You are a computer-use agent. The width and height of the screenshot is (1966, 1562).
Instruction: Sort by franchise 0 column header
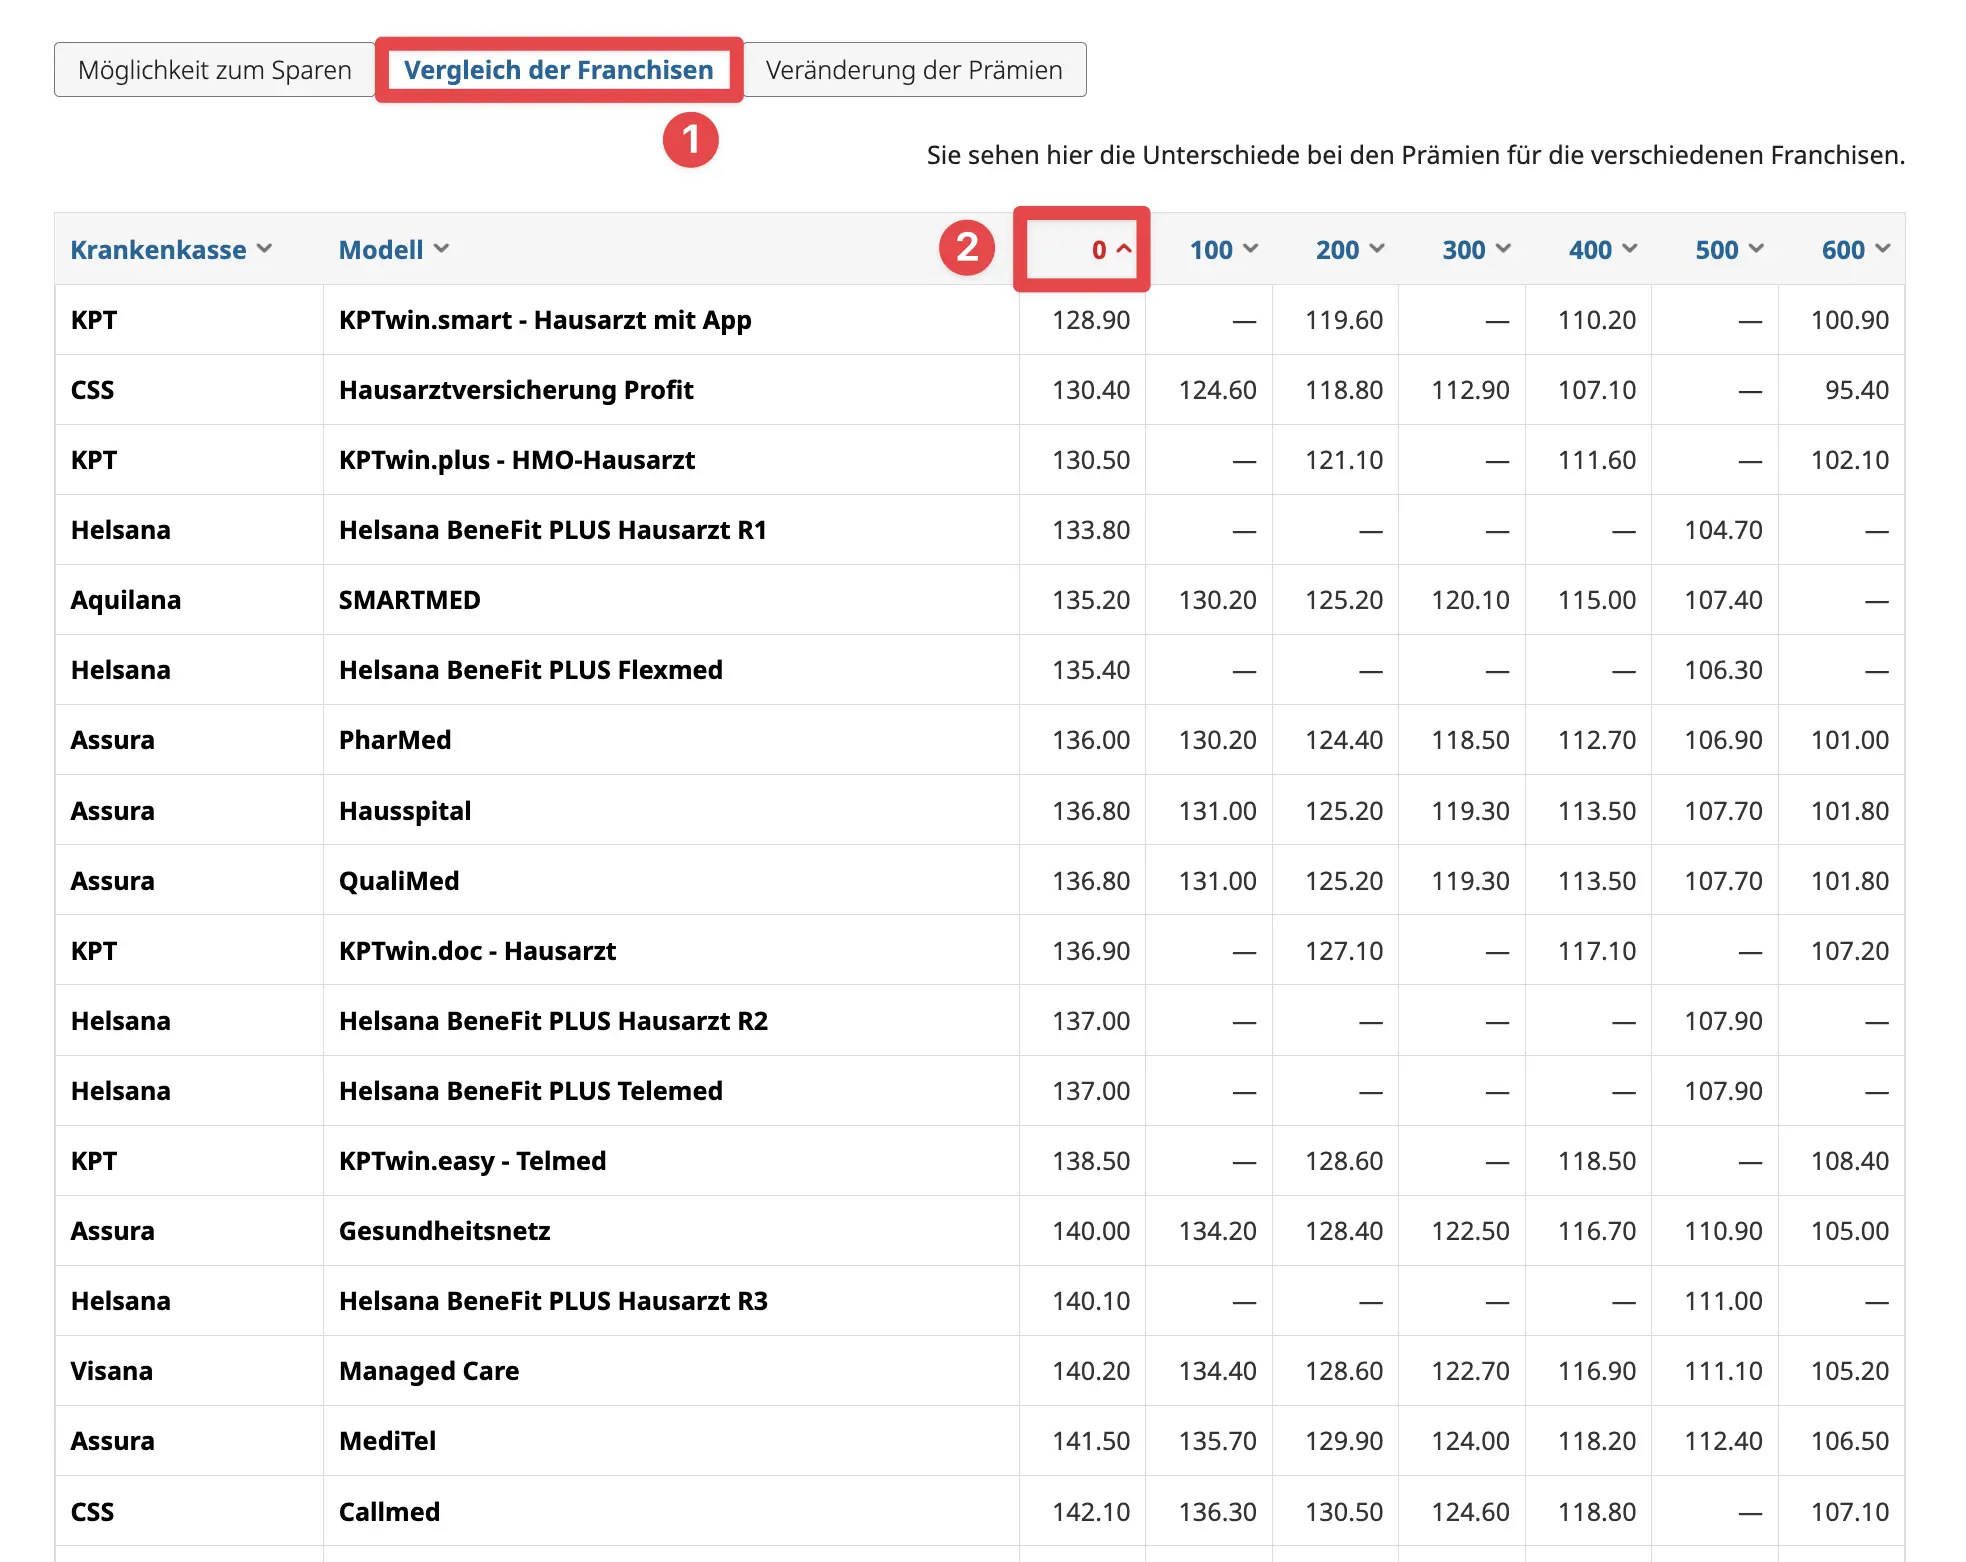(1111, 249)
